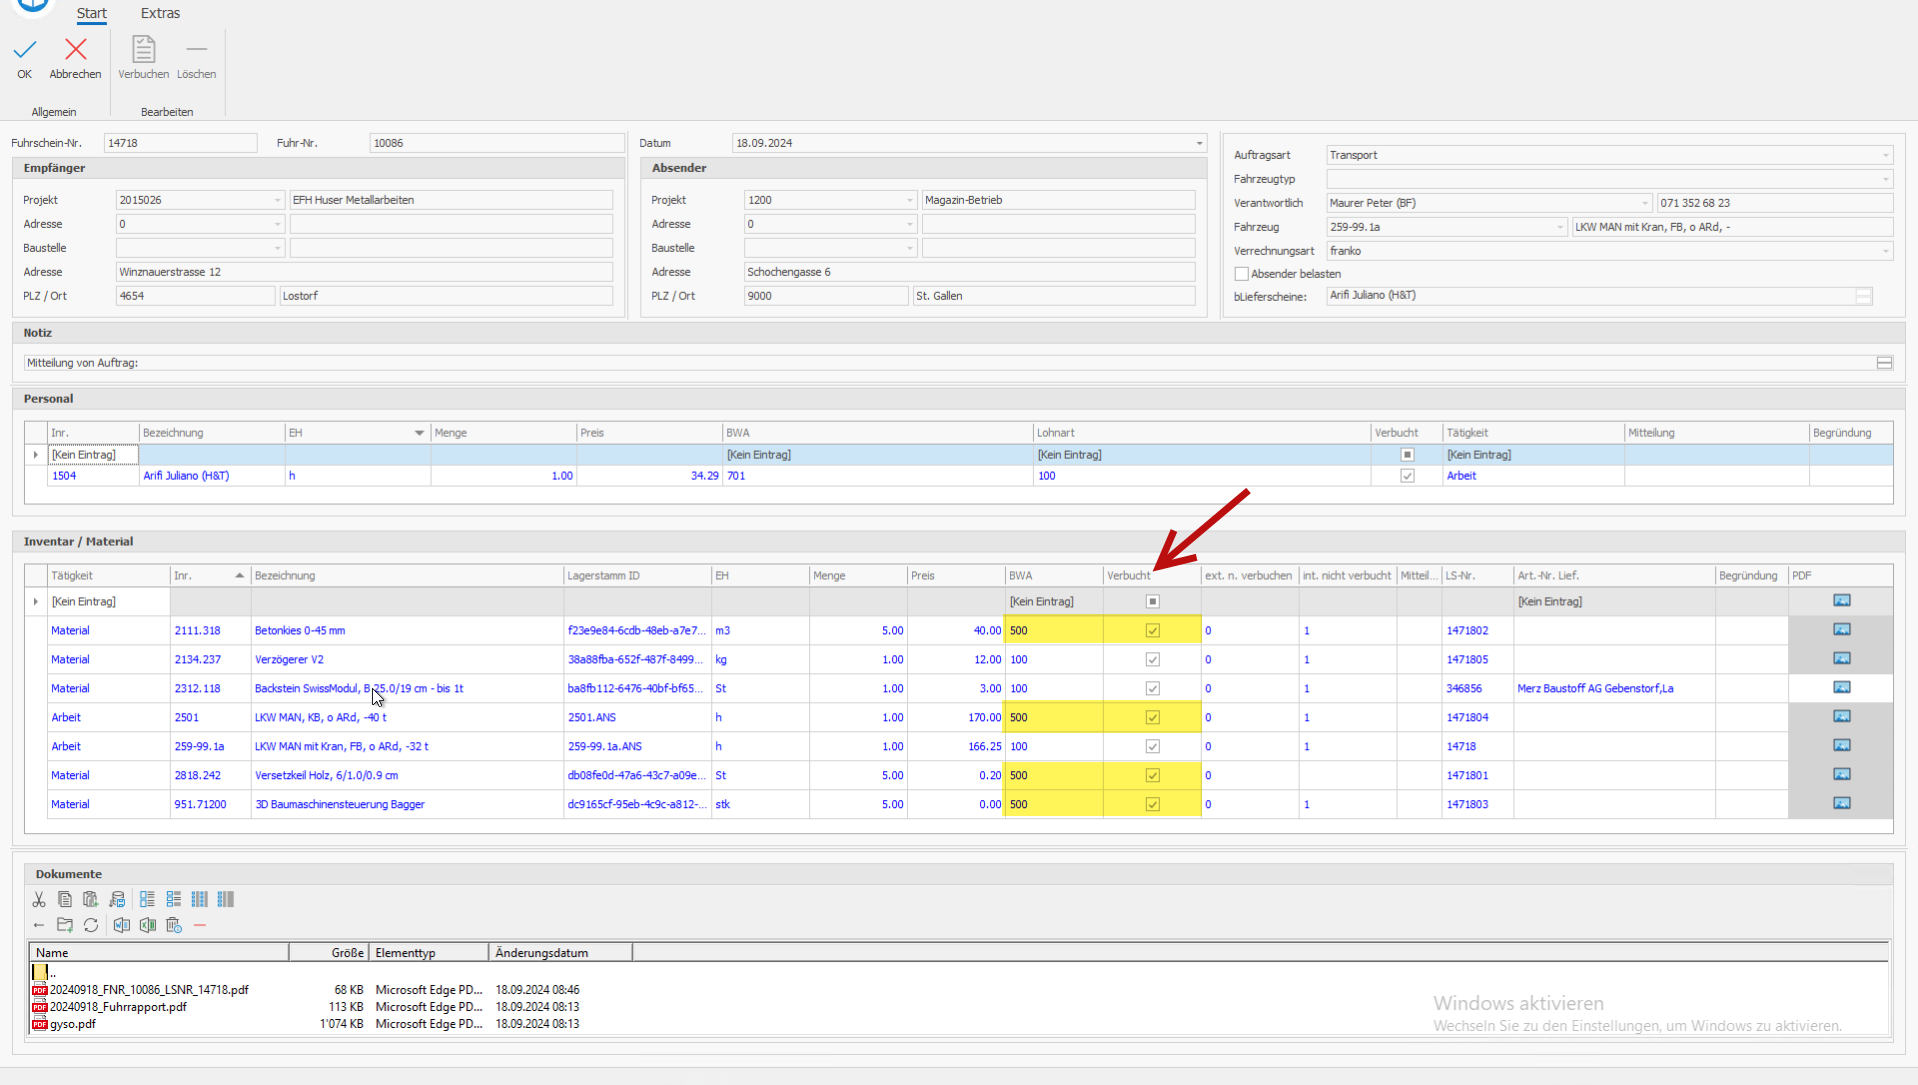
Task: Open the Datum dropdown
Action: point(1199,143)
